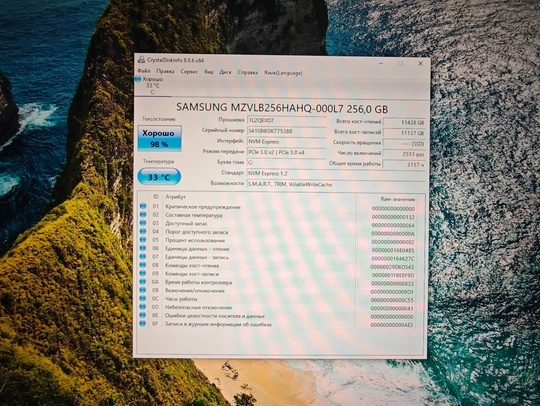Click status icon for Команды хост-чтения row
This screenshot has width=540, height=406.
[143, 265]
